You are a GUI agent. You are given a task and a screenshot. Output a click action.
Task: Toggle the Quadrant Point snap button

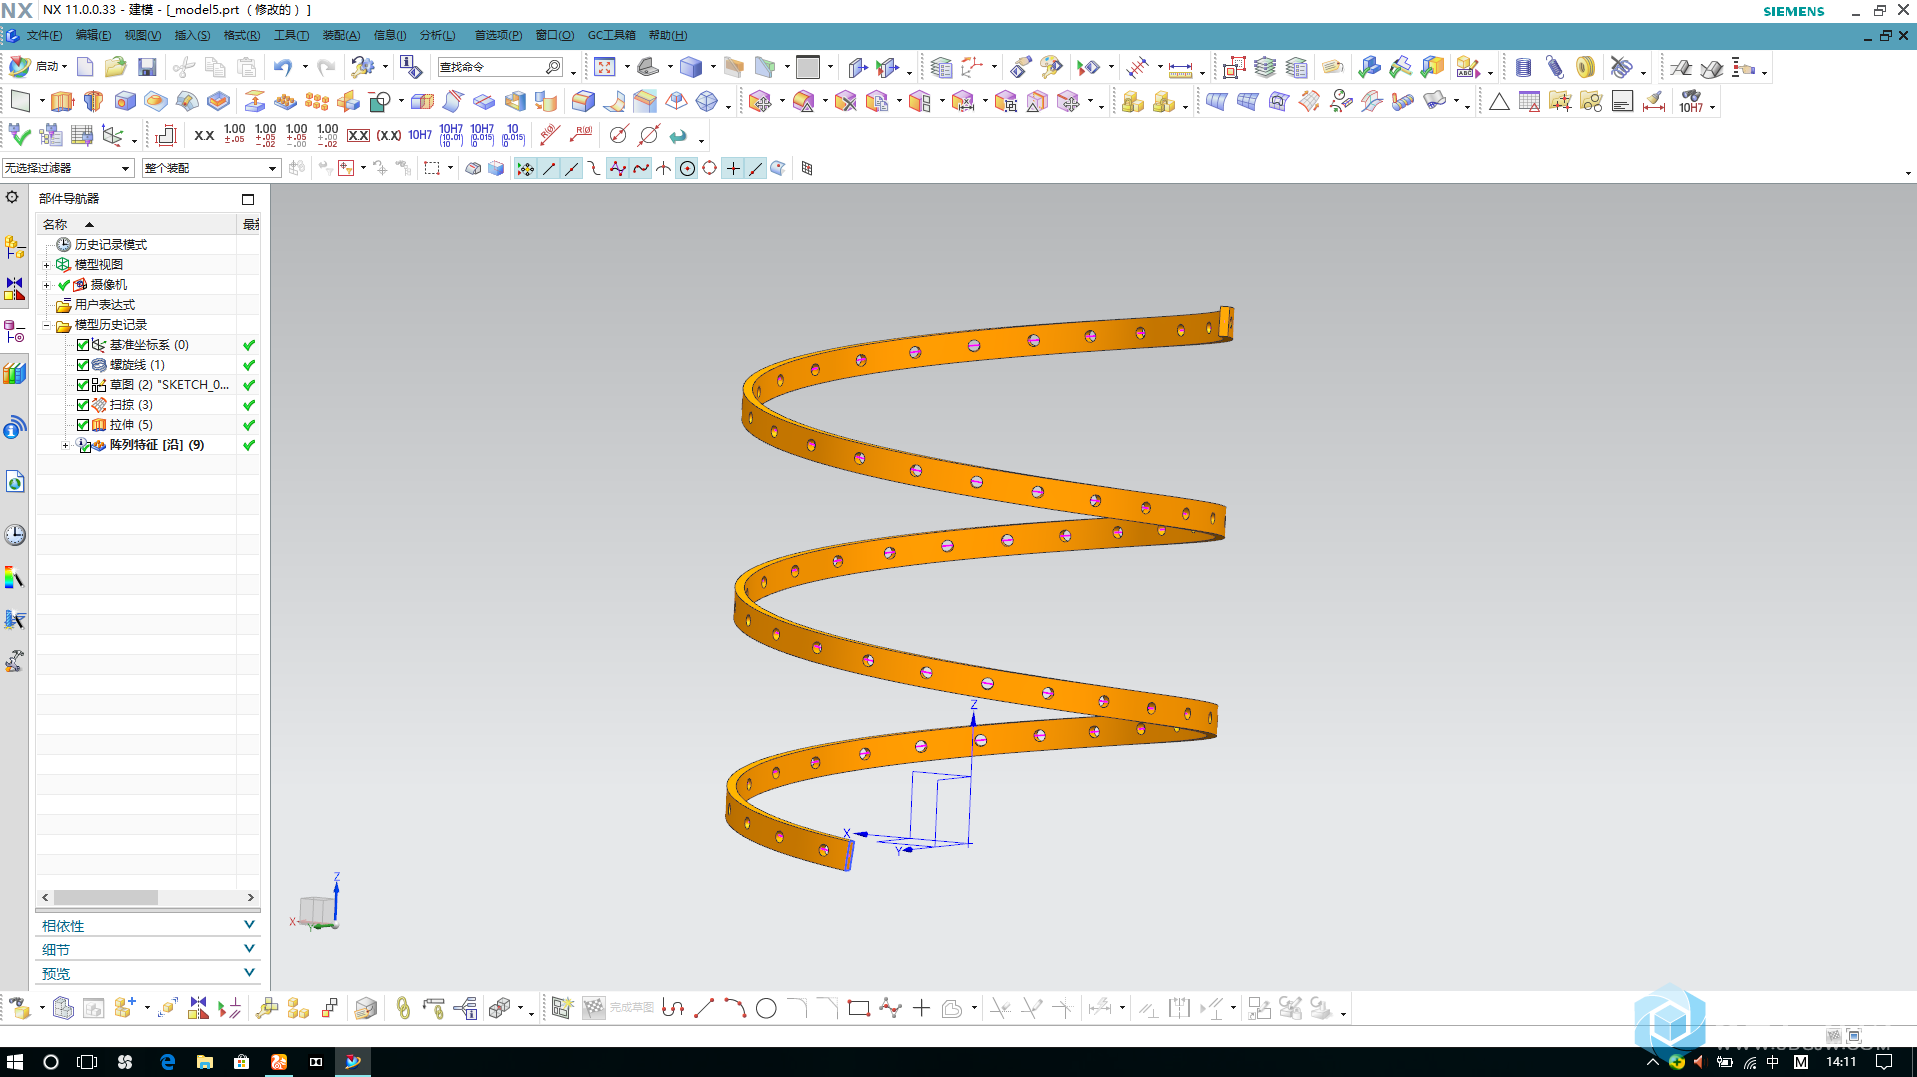710,168
